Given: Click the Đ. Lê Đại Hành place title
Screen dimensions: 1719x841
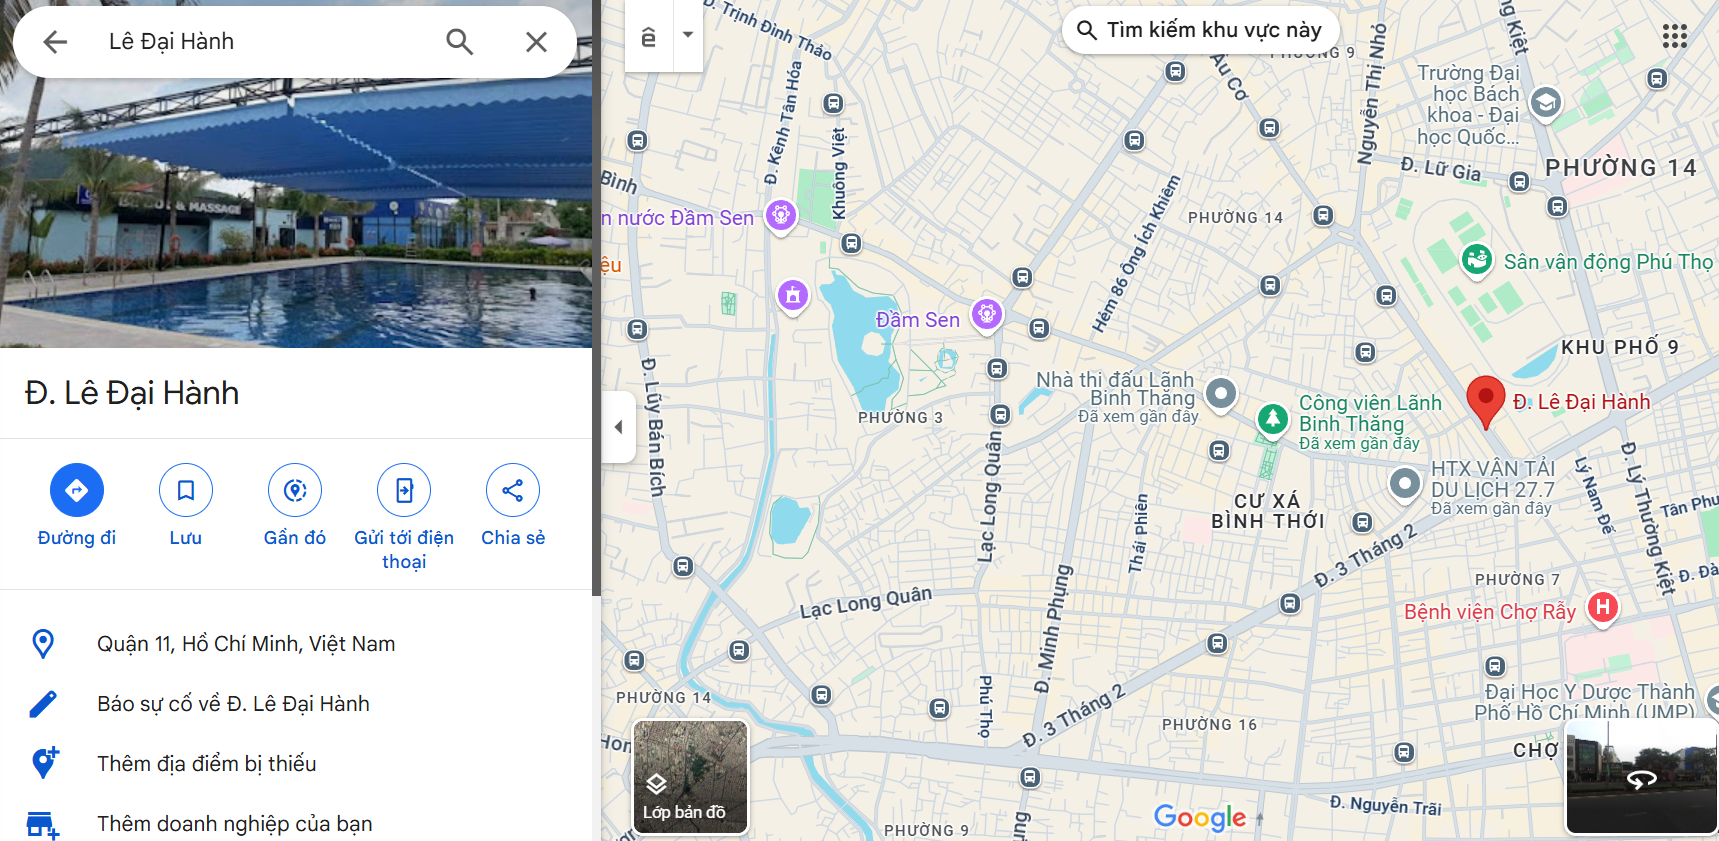Looking at the screenshot, I should [132, 393].
